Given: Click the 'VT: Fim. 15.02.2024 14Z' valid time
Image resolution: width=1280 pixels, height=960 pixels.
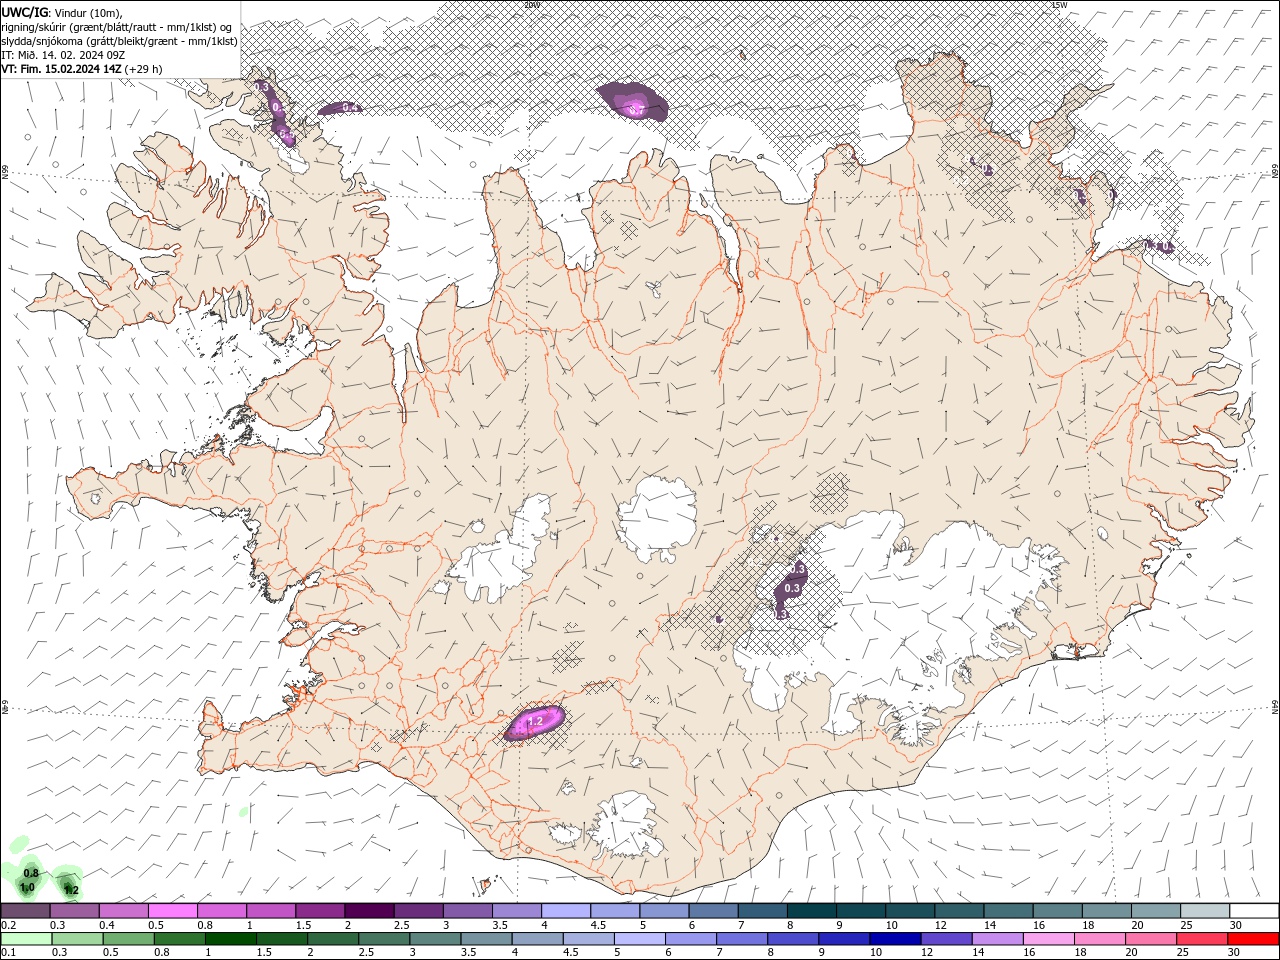Looking at the screenshot, I should point(61,69).
